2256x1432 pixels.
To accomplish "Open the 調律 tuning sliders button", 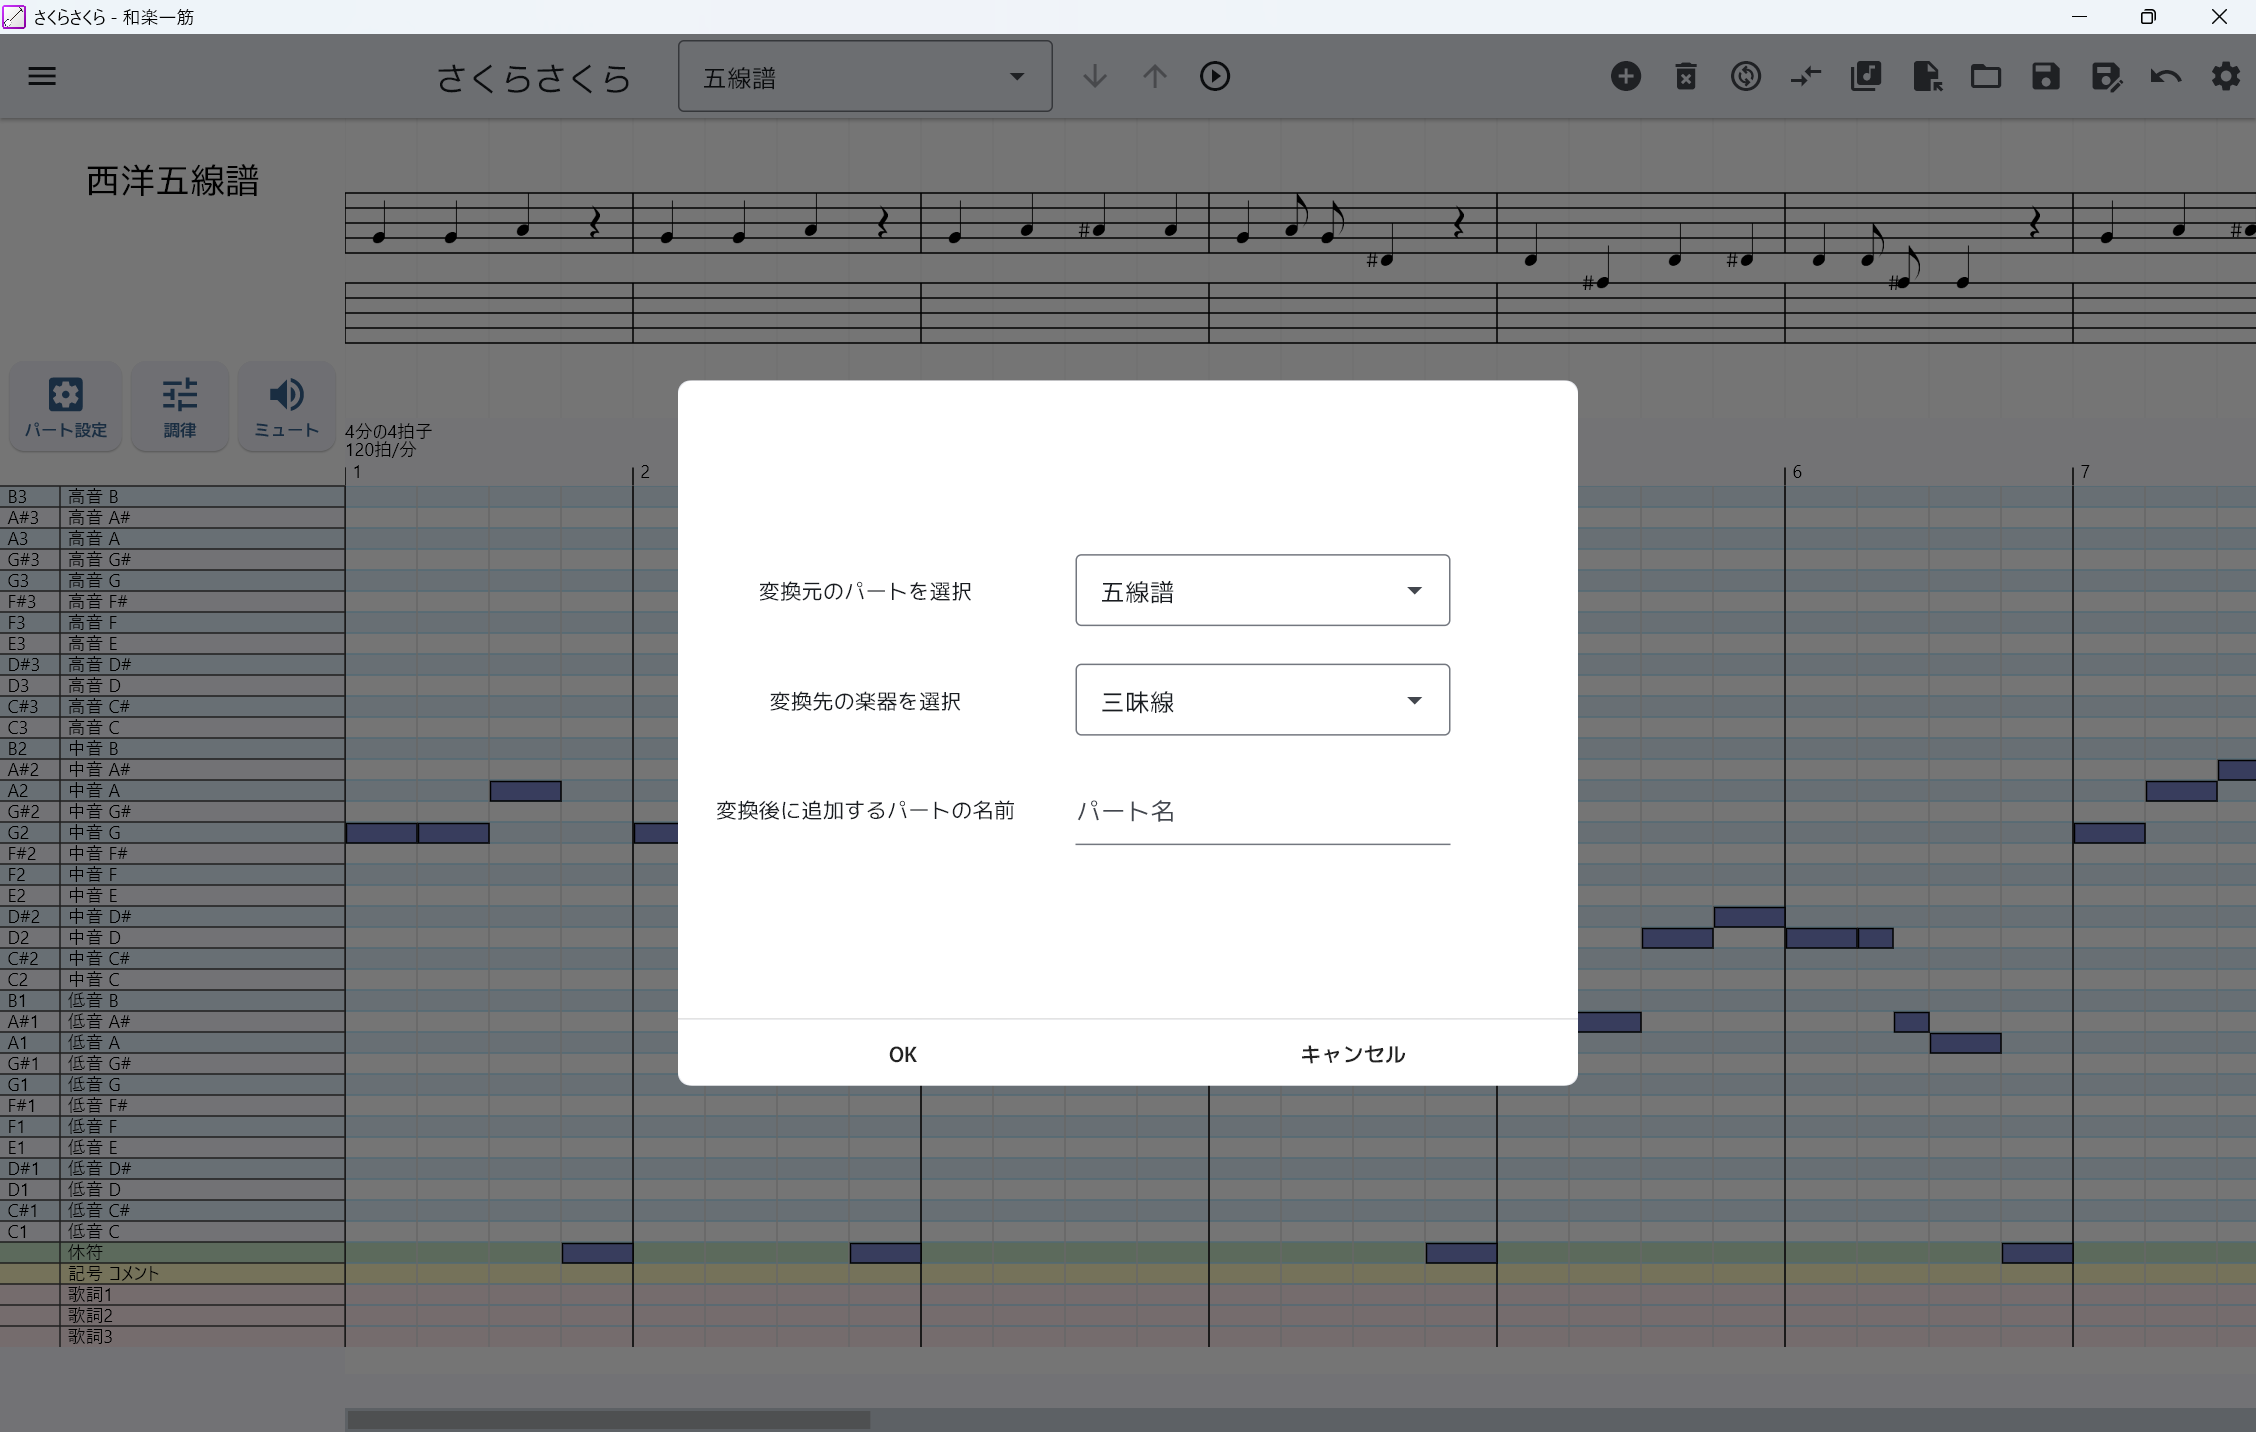I will [x=180, y=407].
